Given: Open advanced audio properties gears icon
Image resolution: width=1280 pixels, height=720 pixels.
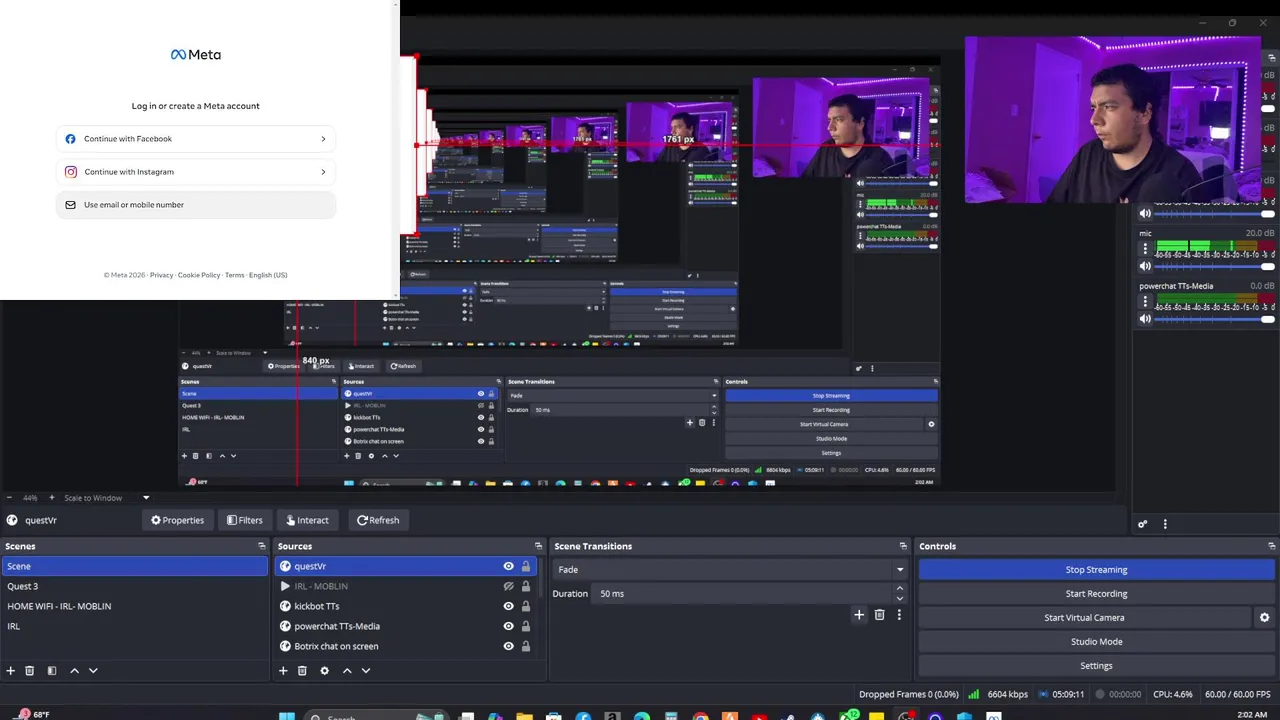Looking at the screenshot, I should [x=1142, y=524].
